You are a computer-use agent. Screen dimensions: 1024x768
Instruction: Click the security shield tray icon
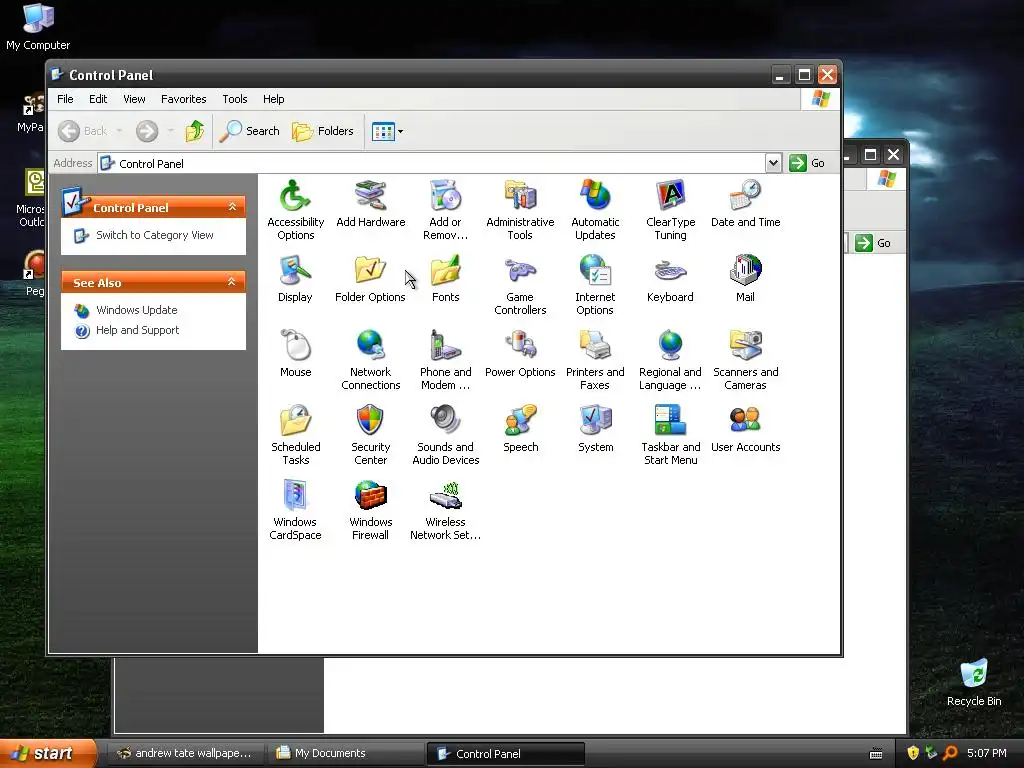point(913,753)
